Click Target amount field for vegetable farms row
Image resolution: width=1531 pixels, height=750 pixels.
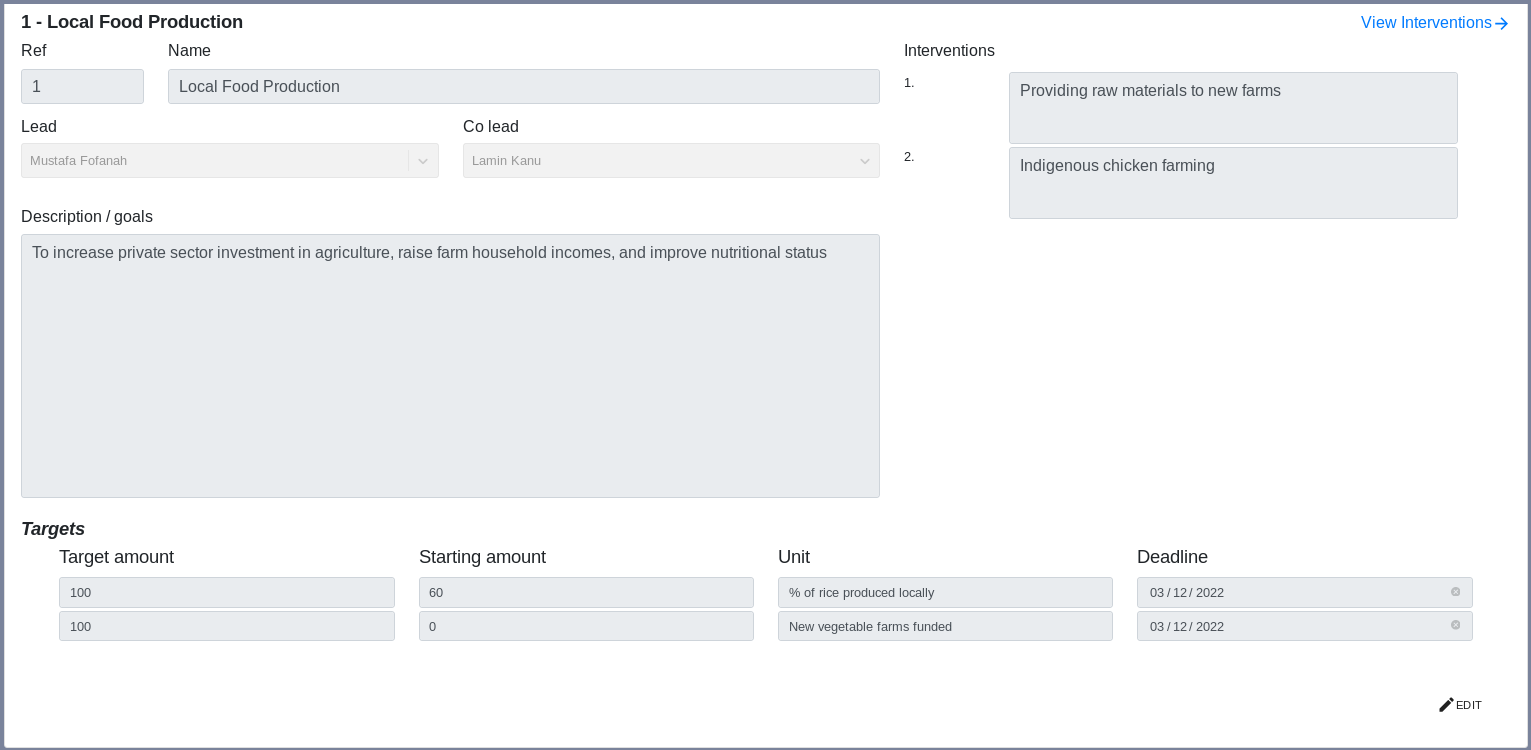(x=227, y=626)
